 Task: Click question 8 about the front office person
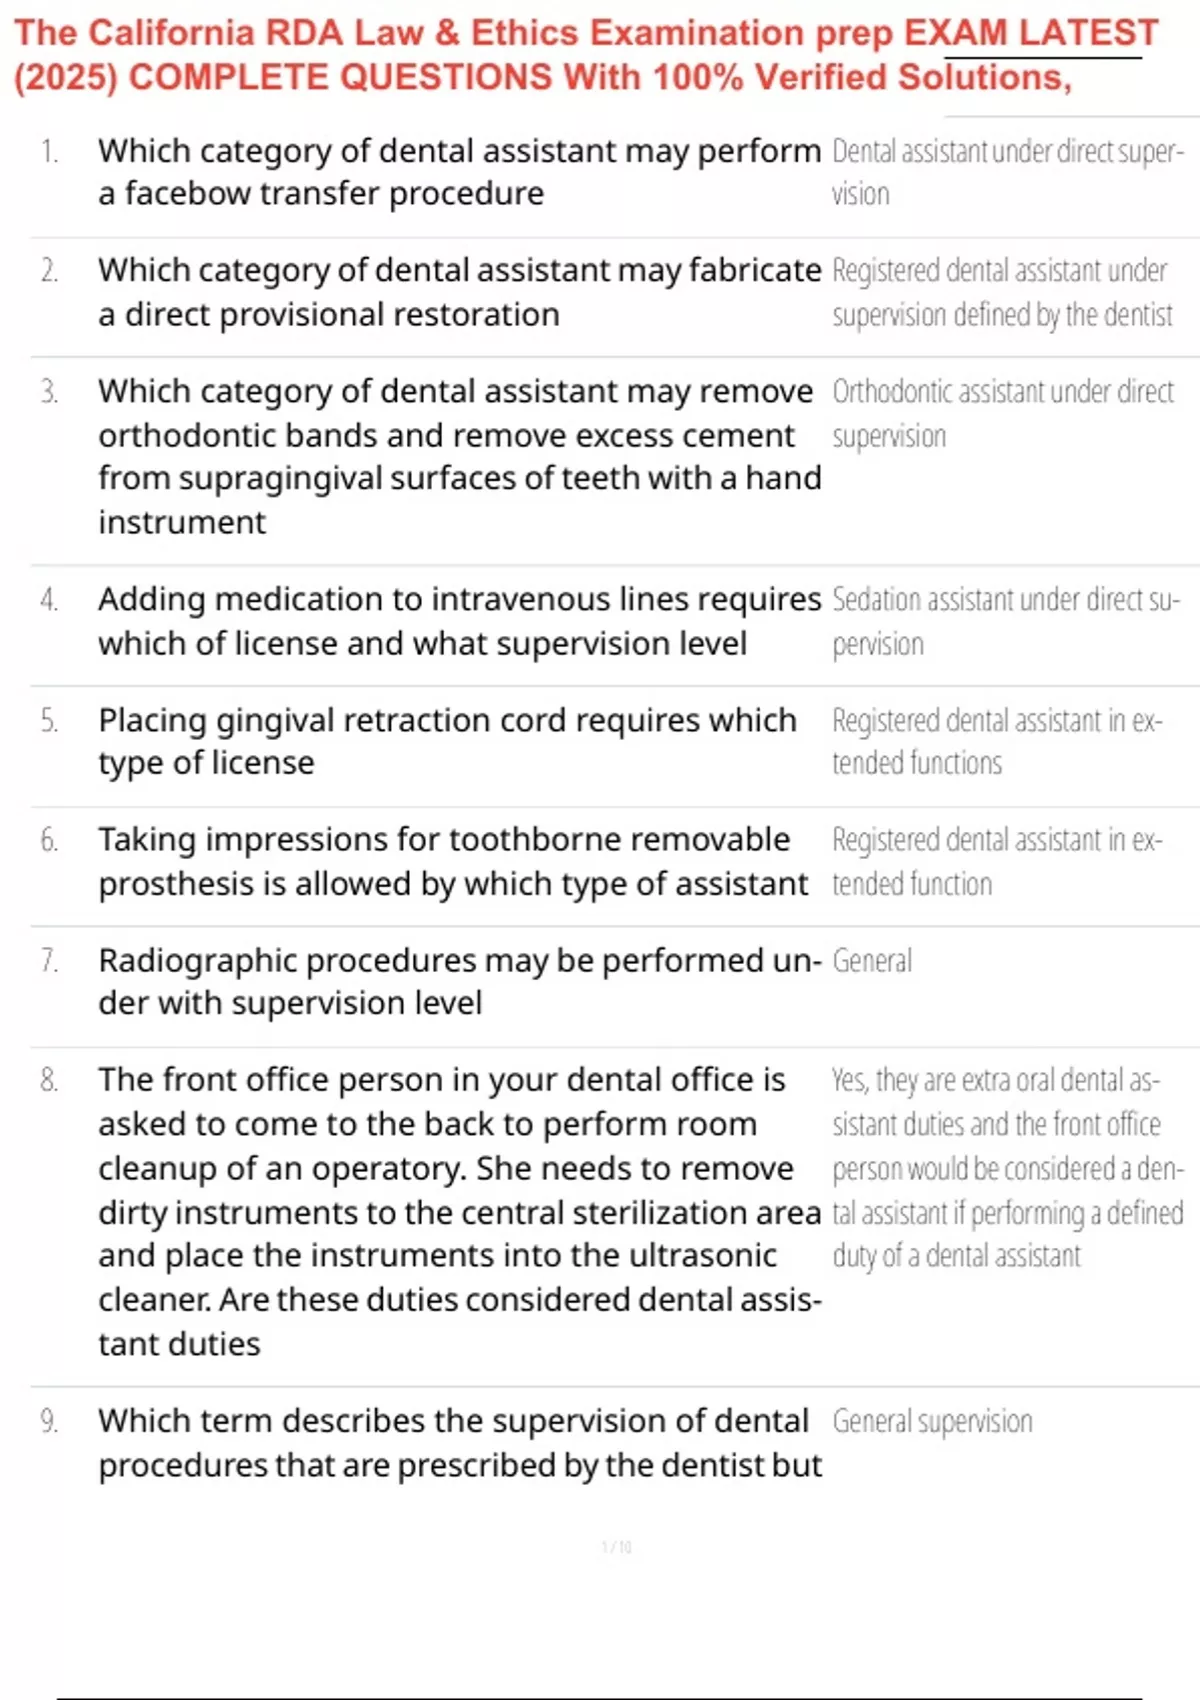click(x=459, y=1211)
